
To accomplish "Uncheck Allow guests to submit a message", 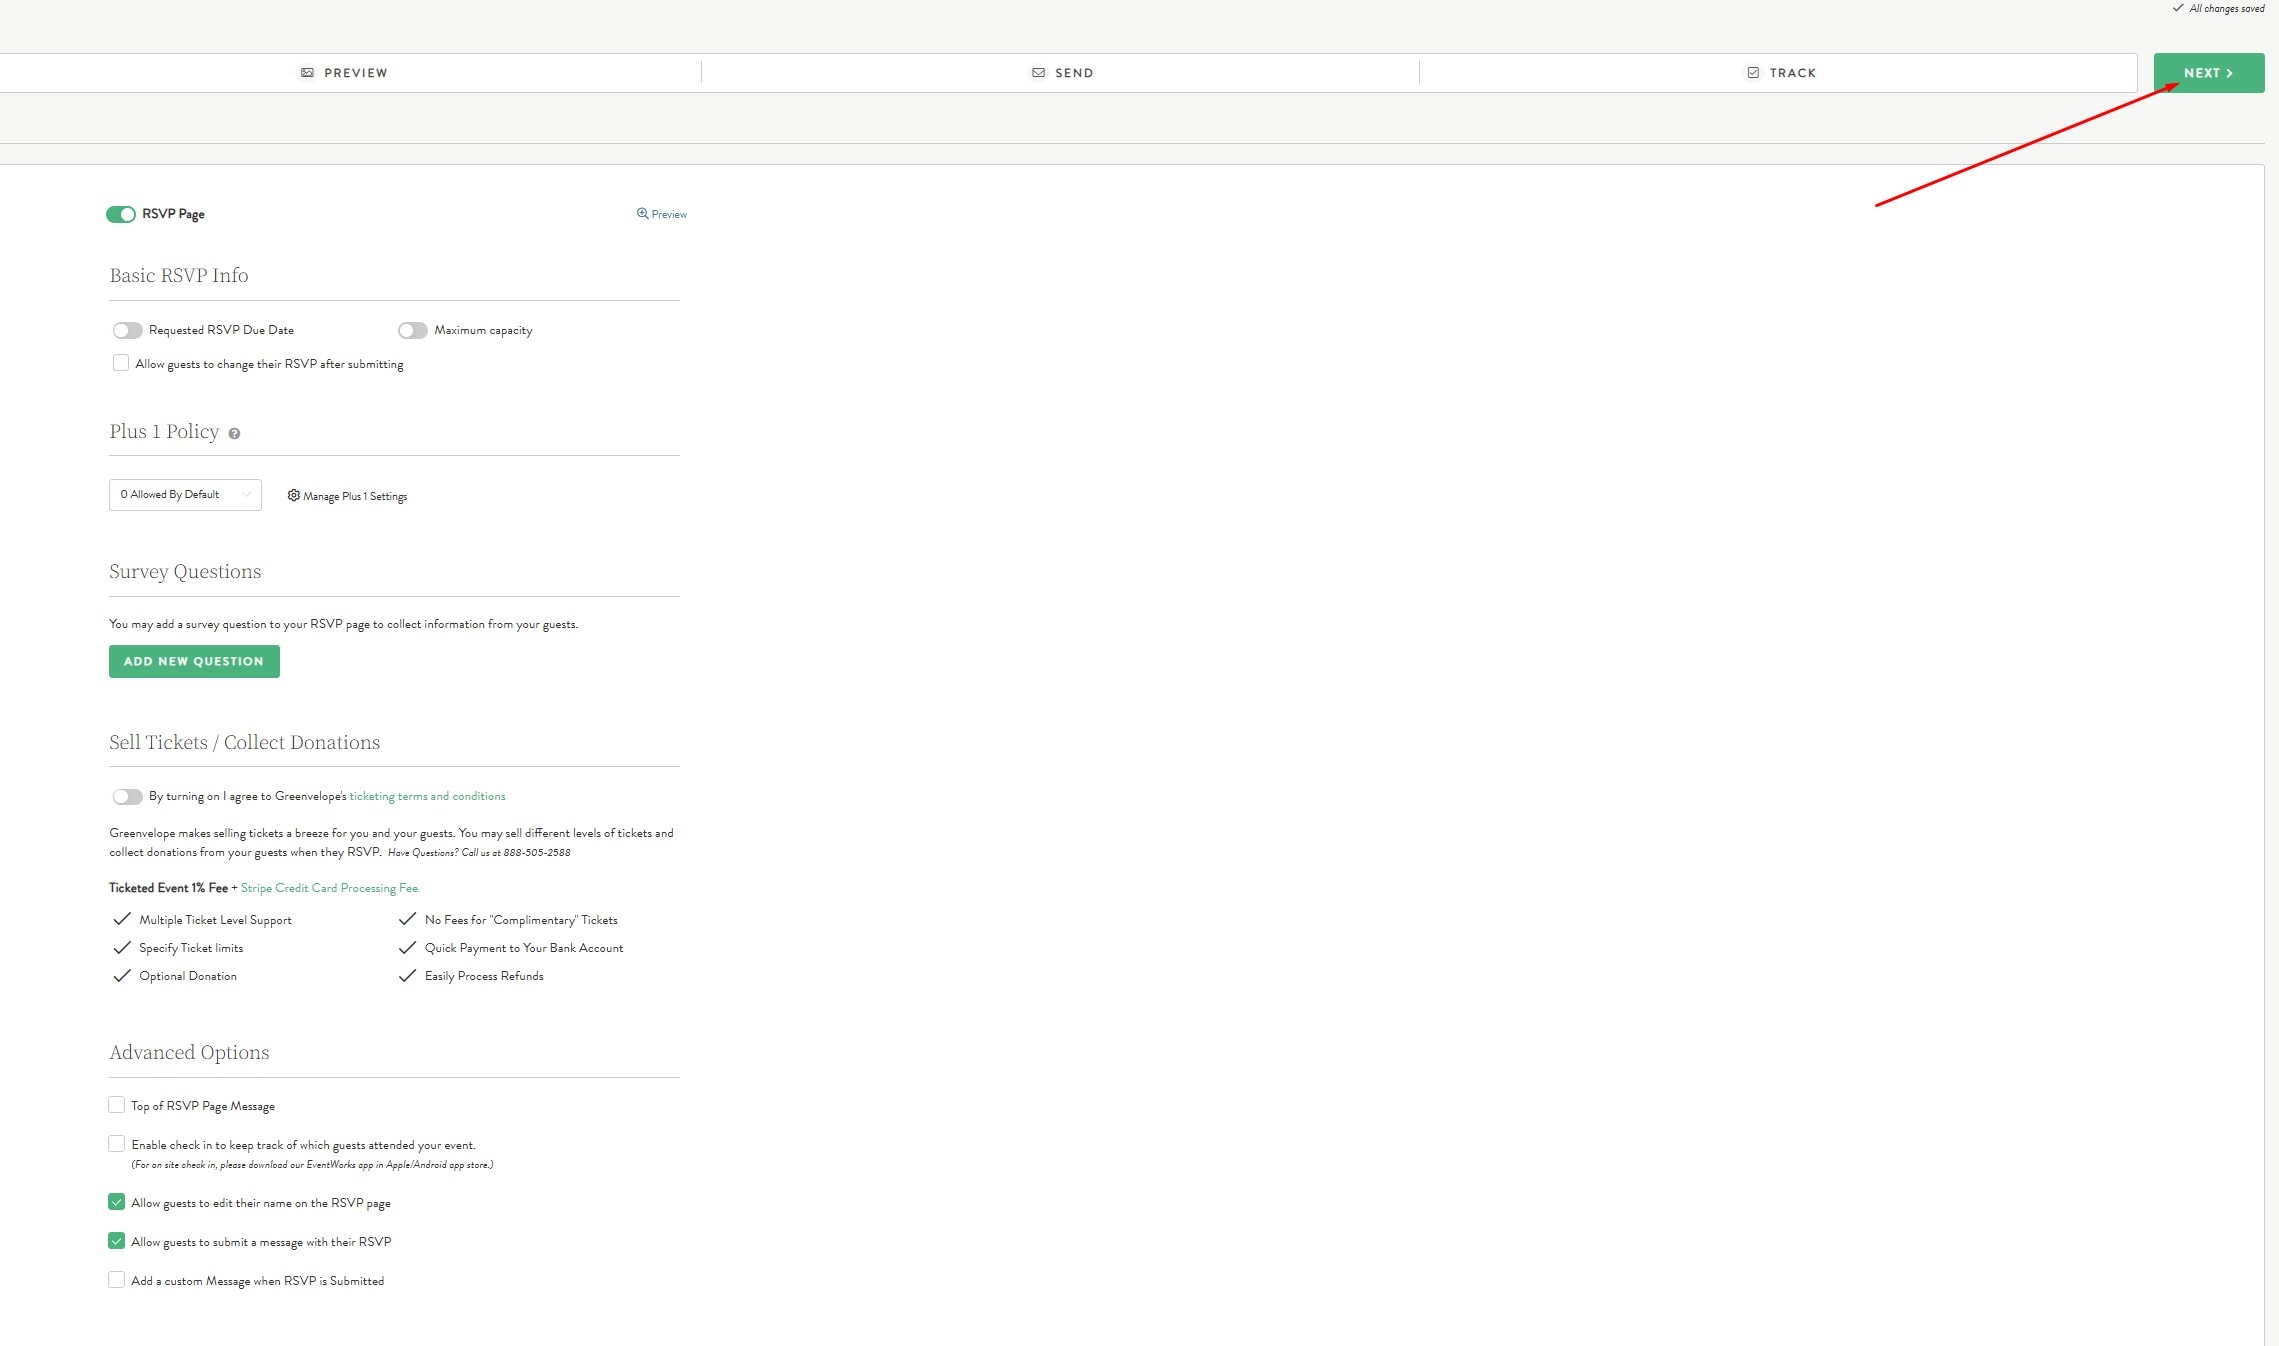I will tap(117, 1241).
